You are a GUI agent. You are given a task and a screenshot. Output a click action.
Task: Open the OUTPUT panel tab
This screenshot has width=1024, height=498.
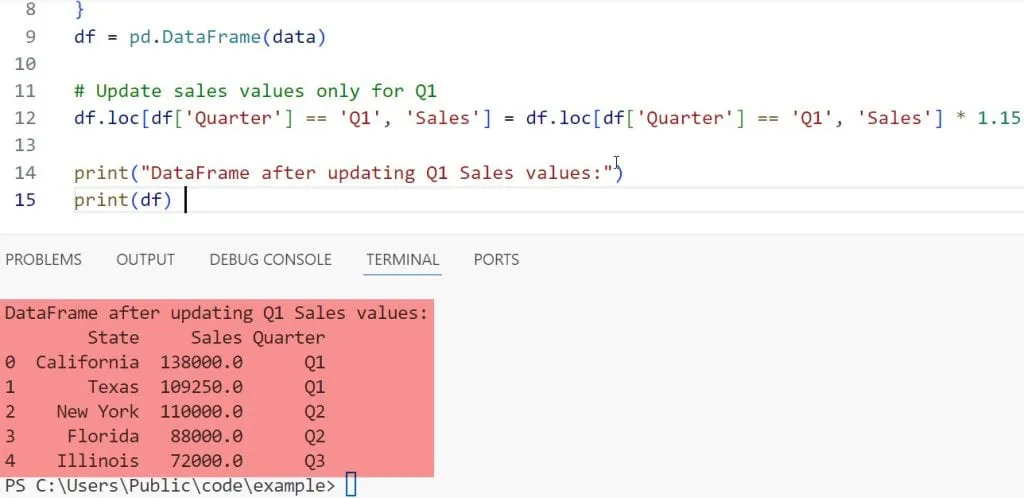(145, 259)
